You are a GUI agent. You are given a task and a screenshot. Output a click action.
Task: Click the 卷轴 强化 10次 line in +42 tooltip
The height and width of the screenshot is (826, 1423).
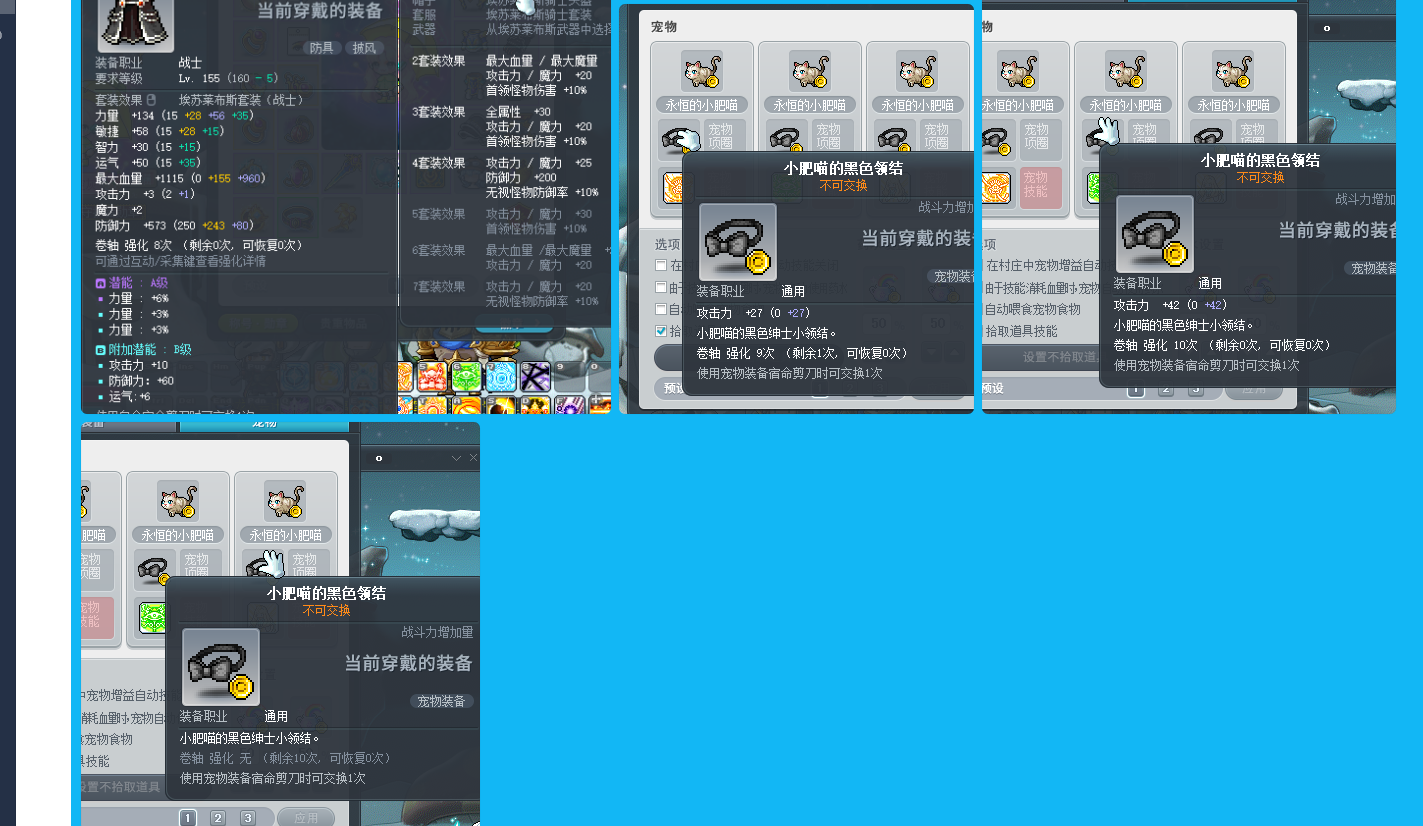tap(1222, 345)
